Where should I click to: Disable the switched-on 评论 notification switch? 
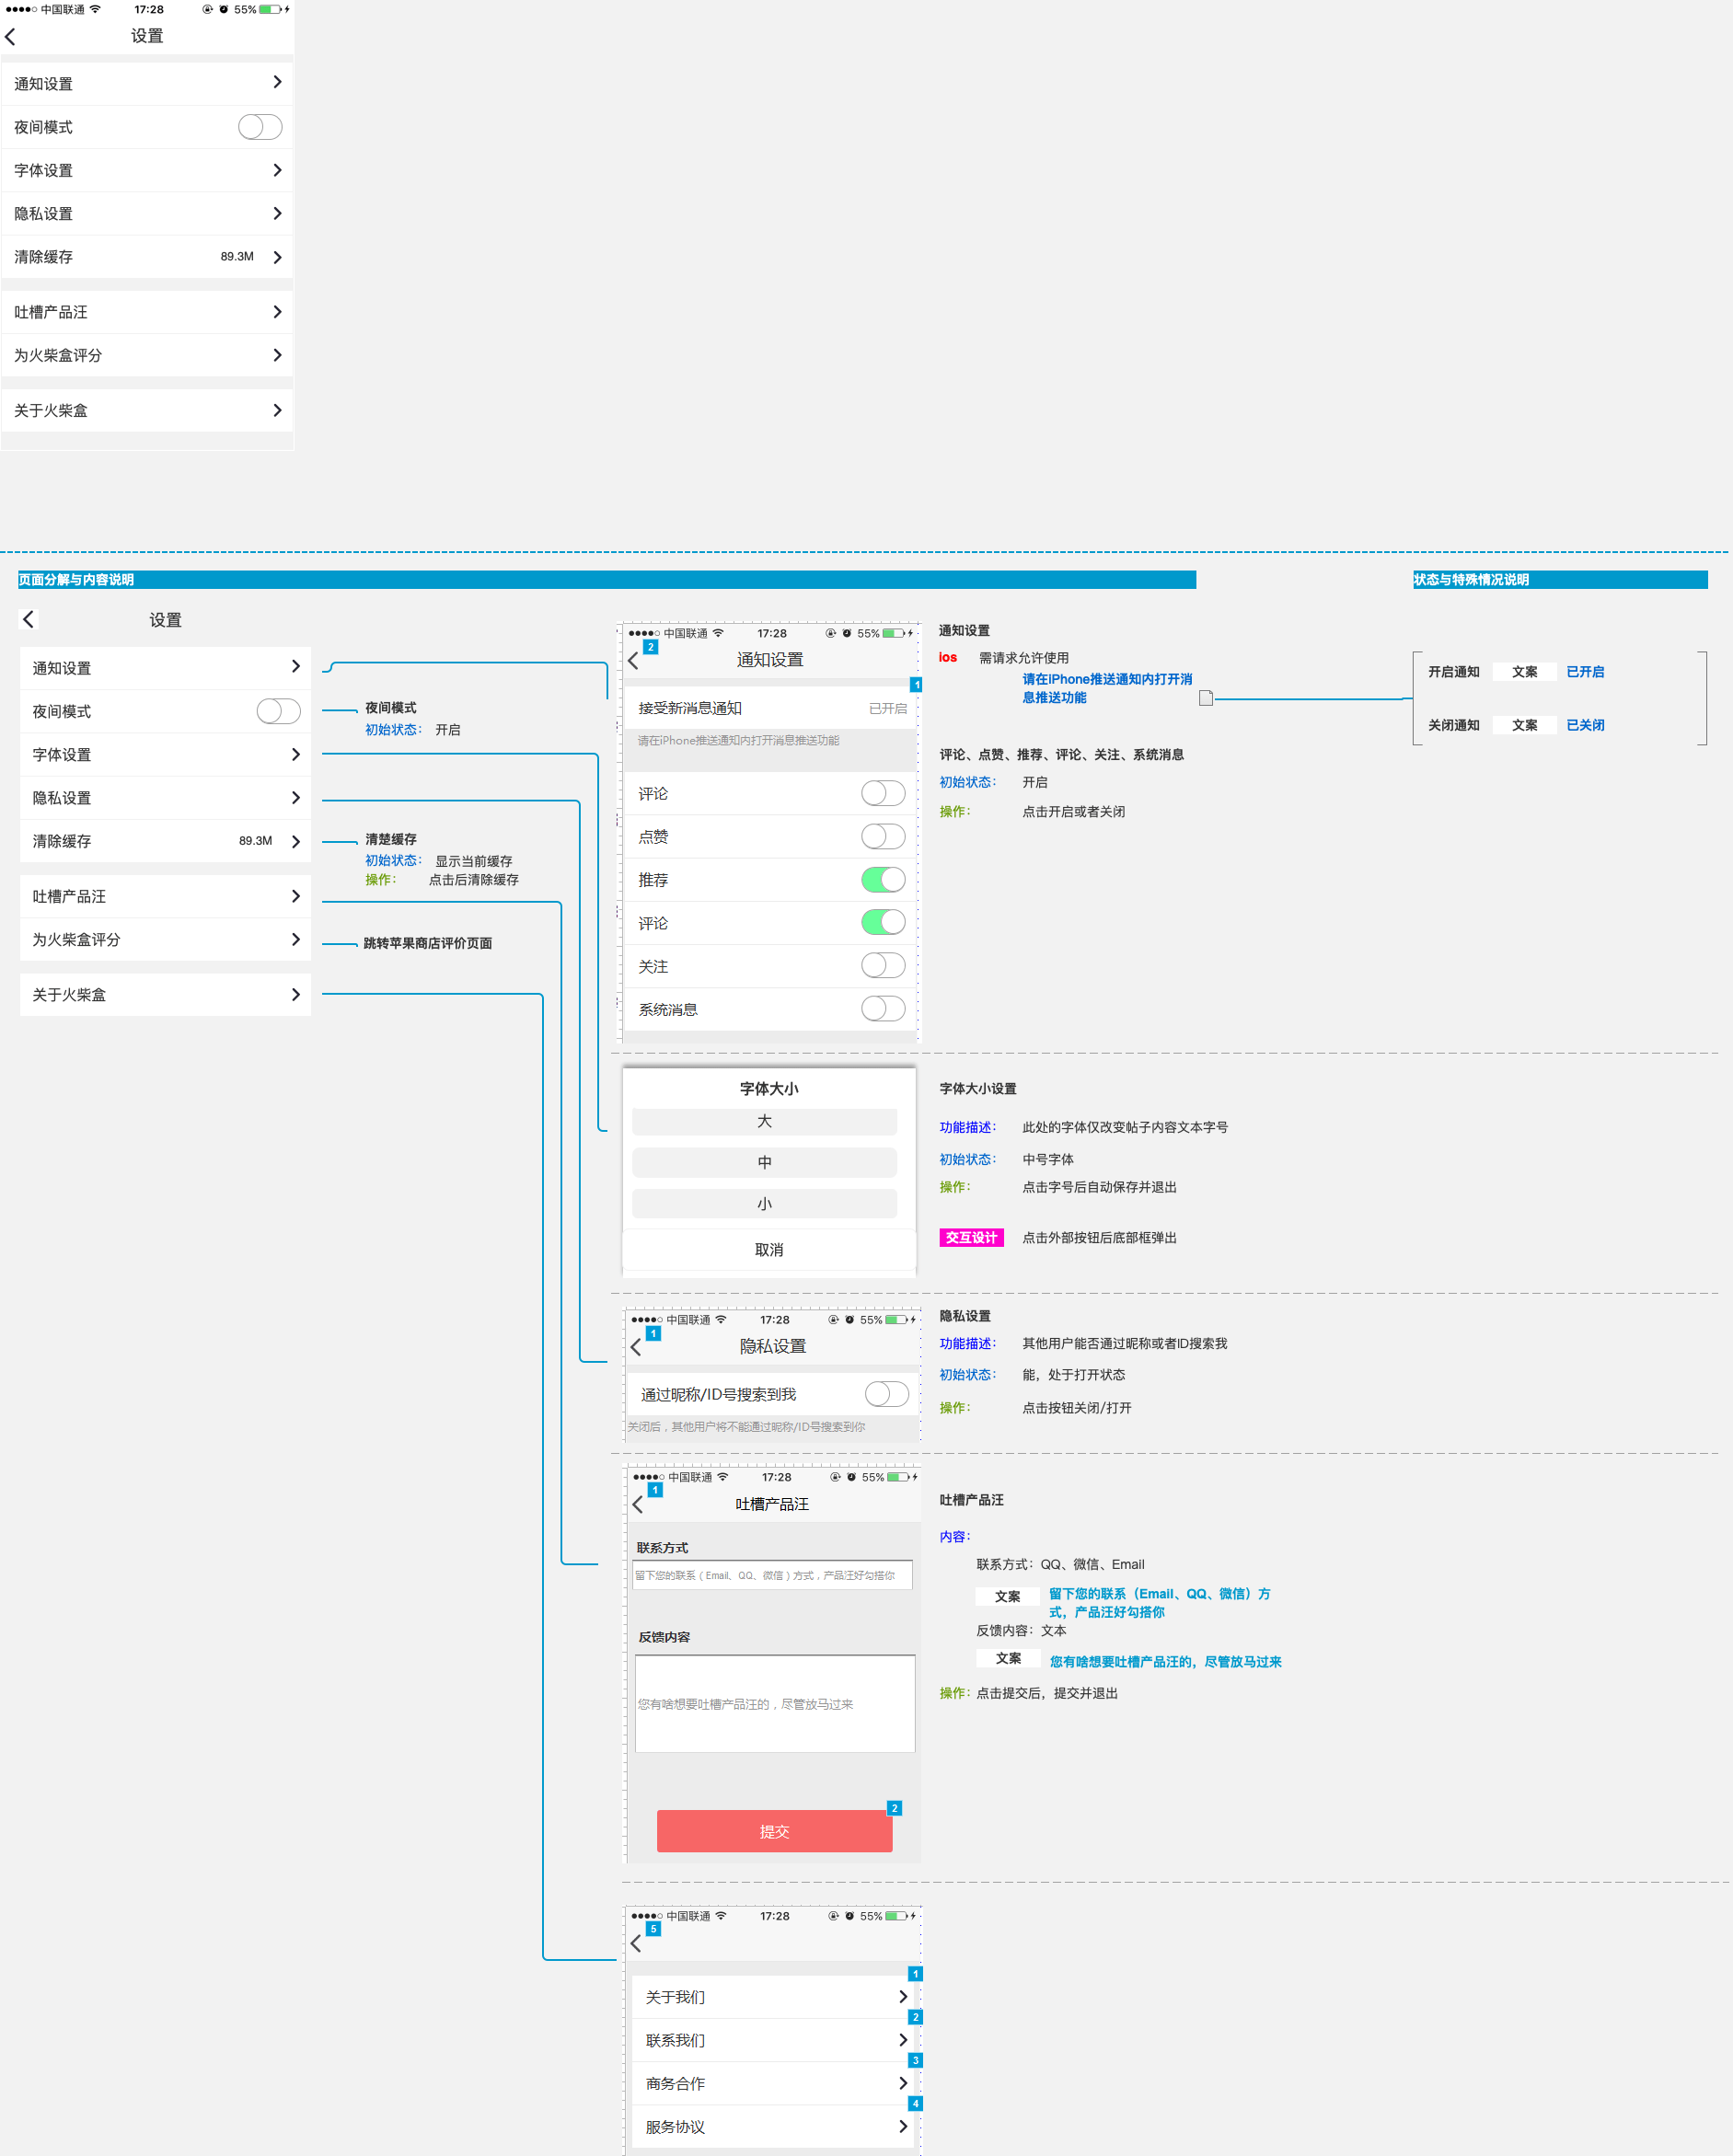coord(883,922)
